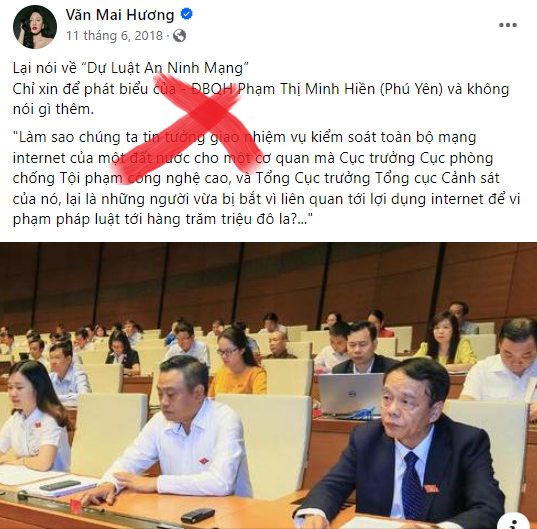Click the woman in the yellow top

tap(446, 341)
